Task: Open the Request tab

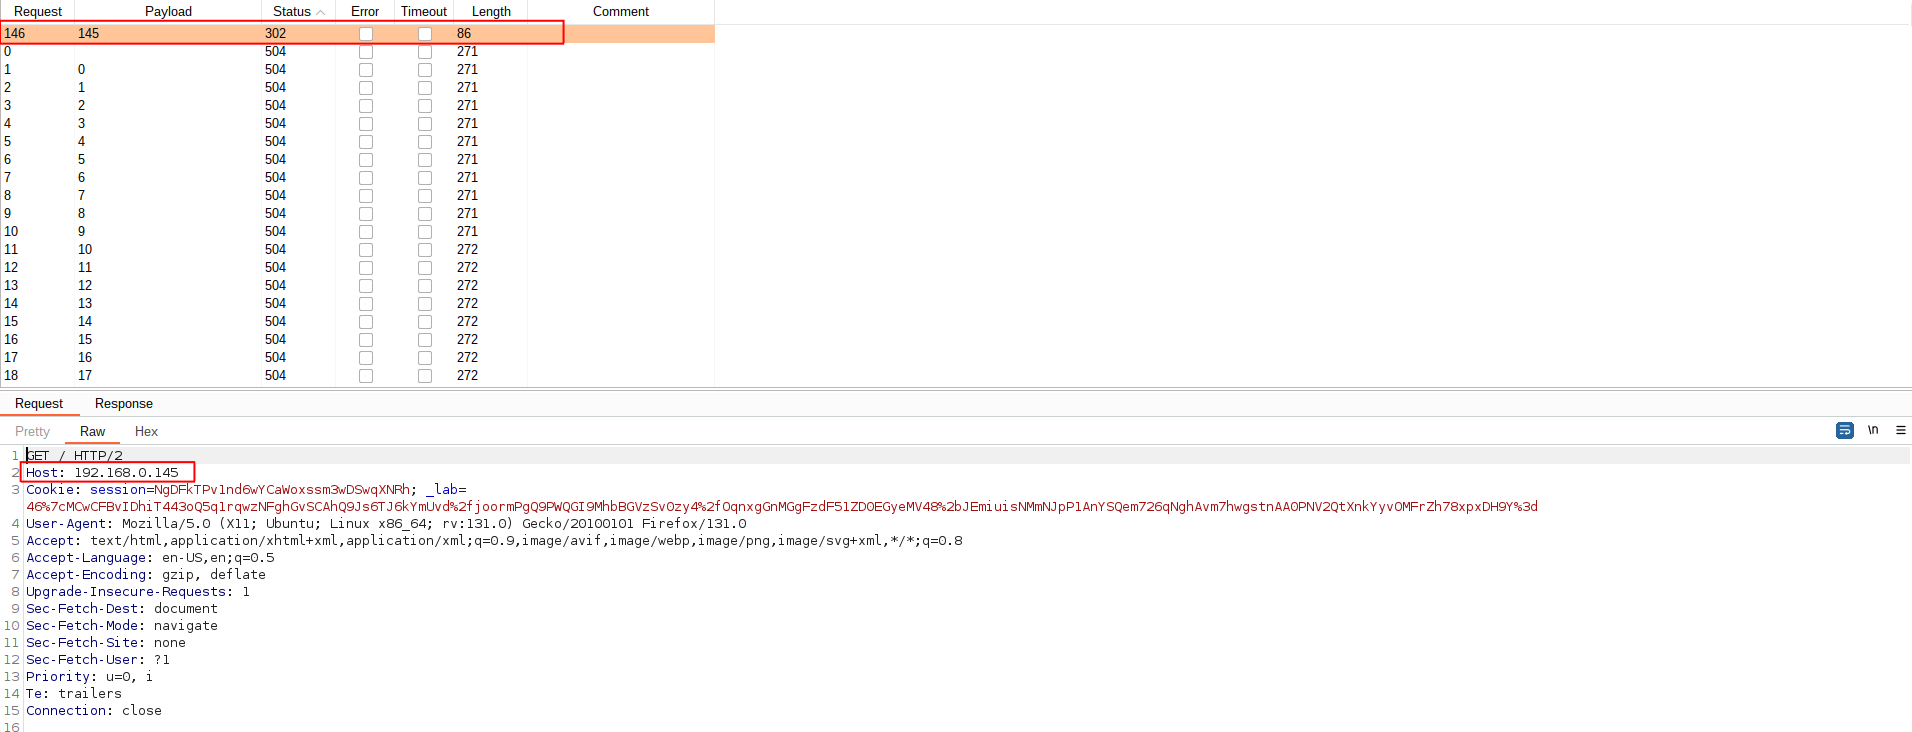Action: (x=39, y=404)
